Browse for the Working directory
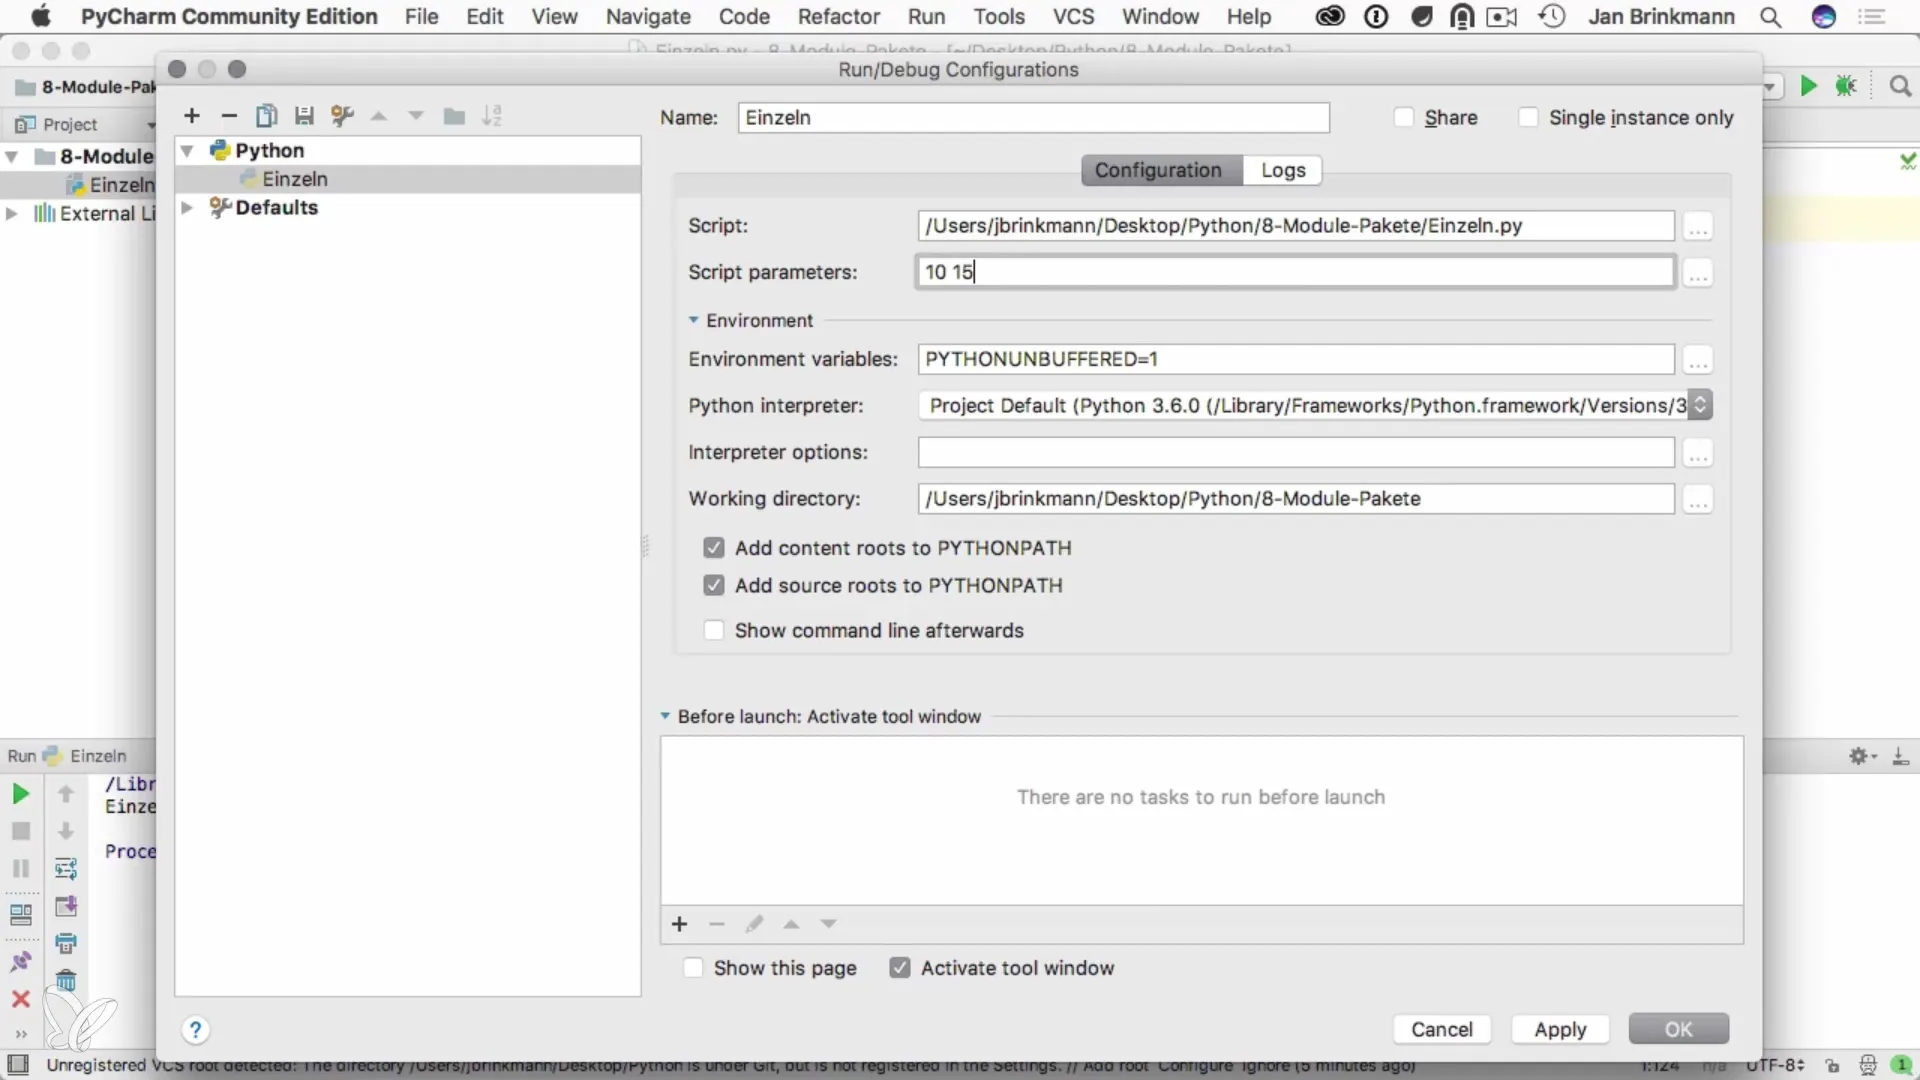 click(x=1698, y=500)
